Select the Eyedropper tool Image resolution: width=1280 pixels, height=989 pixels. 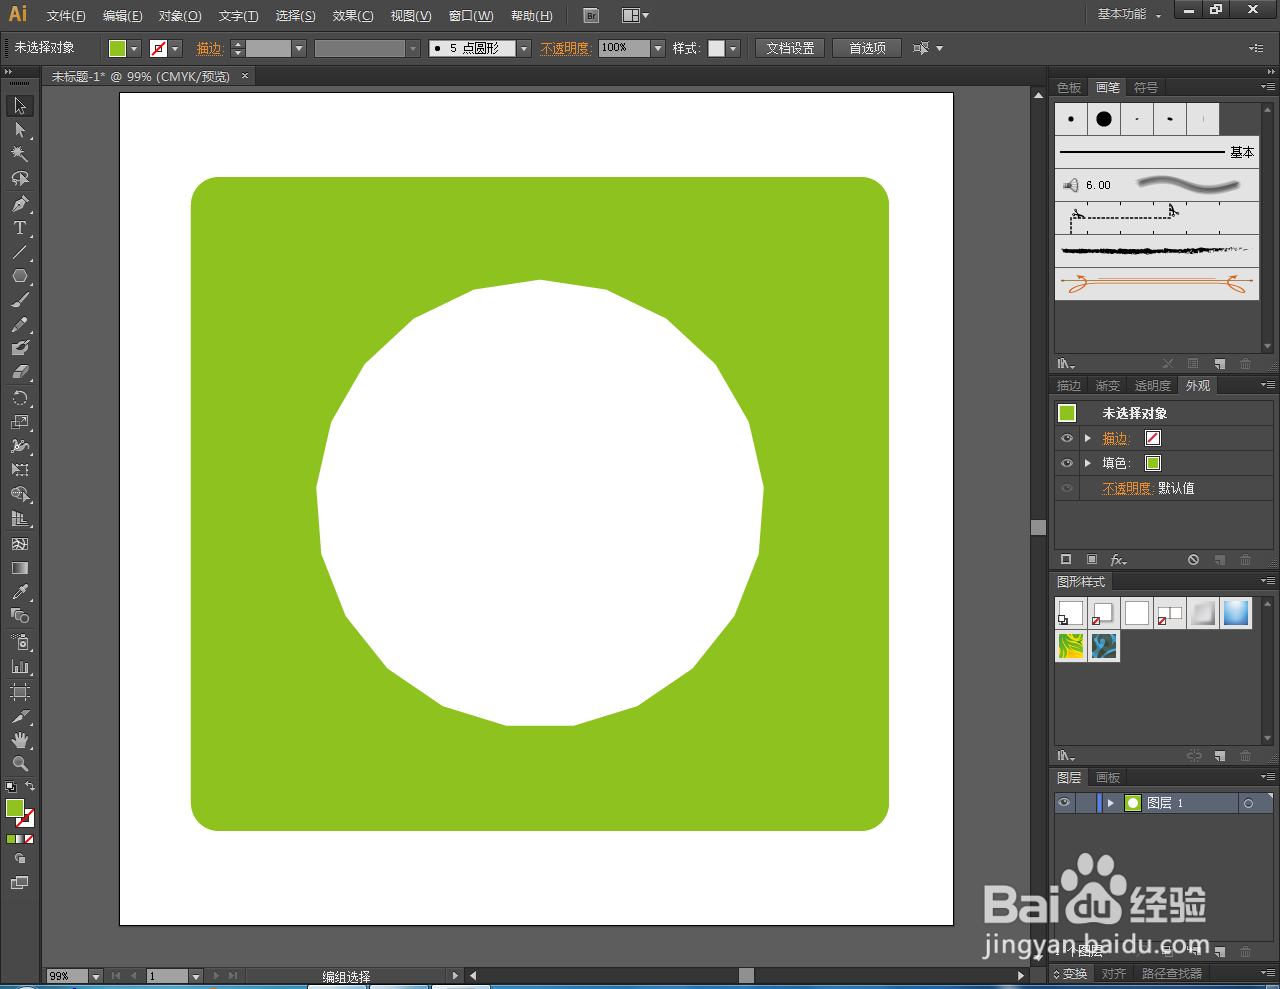click(20, 592)
